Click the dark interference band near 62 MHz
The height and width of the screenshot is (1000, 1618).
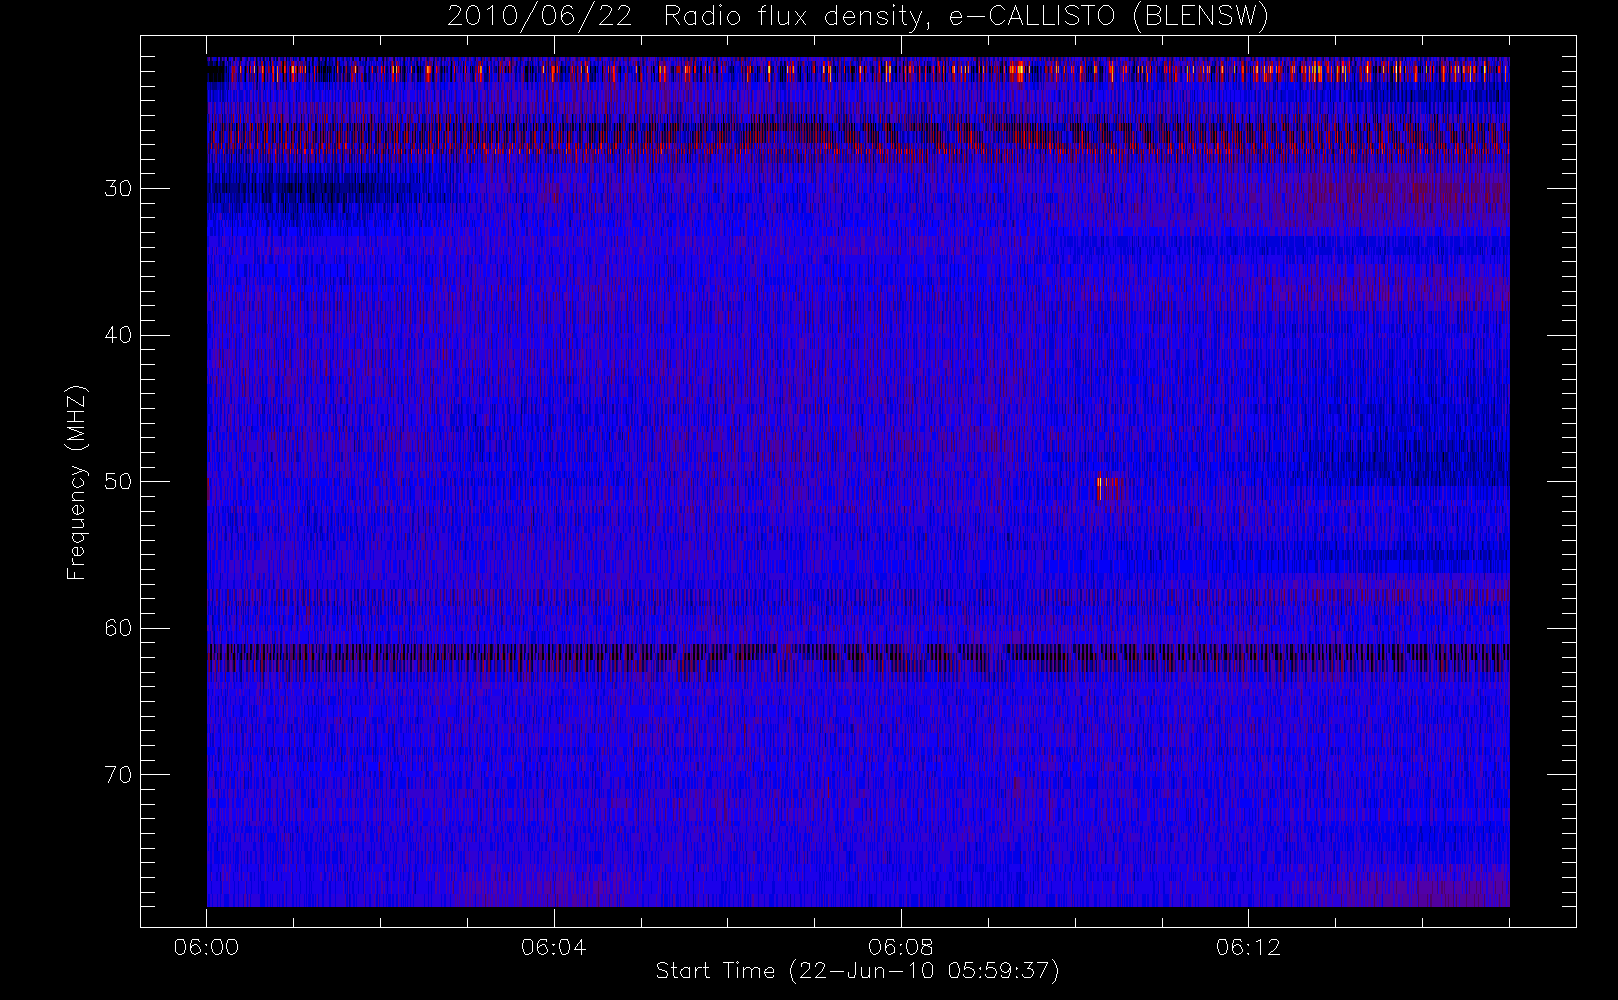click(x=858, y=655)
